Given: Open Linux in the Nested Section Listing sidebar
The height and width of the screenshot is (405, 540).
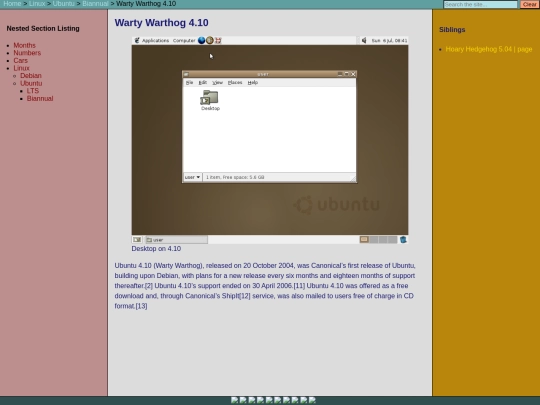Looking at the screenshot, I should (21, 68).
